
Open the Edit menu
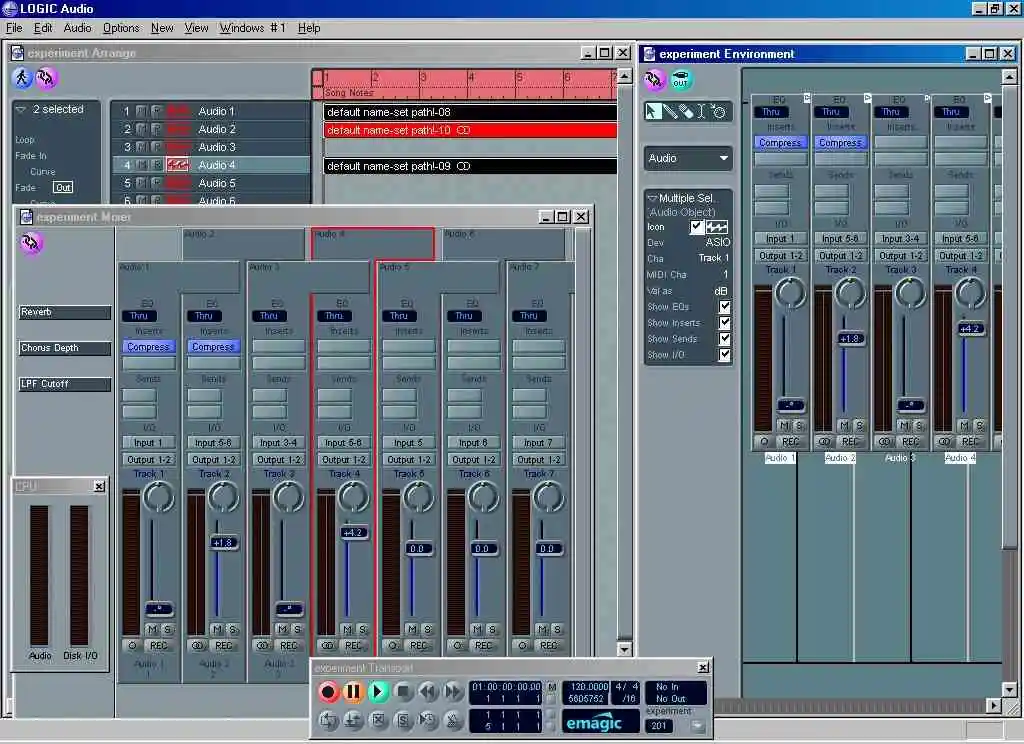pyautogui.click(x=43, y=28)
